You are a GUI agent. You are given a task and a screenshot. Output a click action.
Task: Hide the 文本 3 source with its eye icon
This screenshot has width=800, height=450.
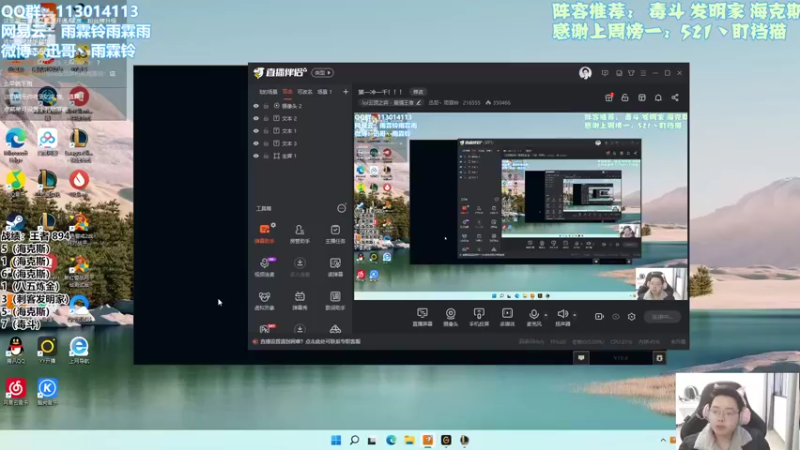coord(256,143)
